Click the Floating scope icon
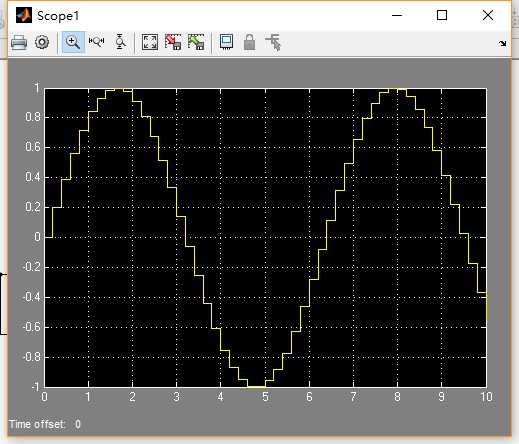519x444 pixels. click(x=226, y=42)
